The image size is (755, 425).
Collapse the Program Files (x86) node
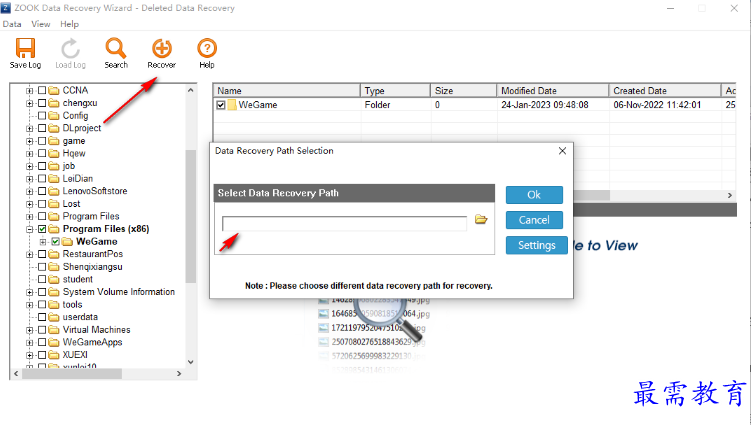(29, 229)
